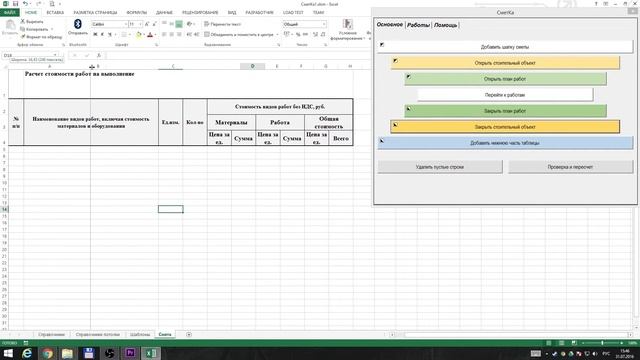Switch to Помощь tab in Сметка panel
The width and height of the screenshot is (640, 360).
[x=445, y=25]
